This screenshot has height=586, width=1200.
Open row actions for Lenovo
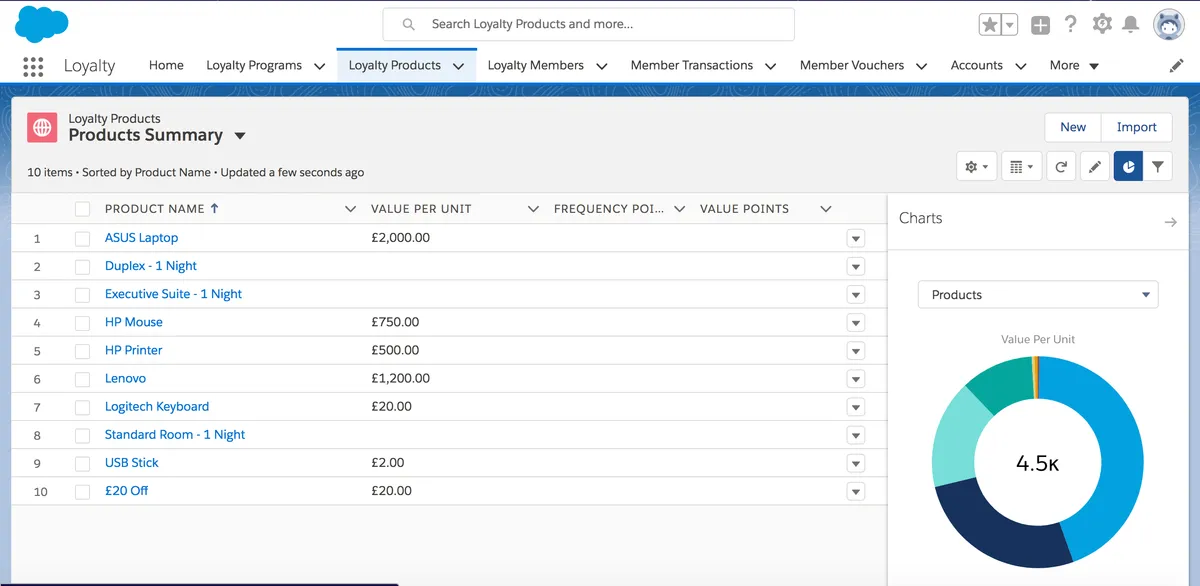click(x=855, y=379)
